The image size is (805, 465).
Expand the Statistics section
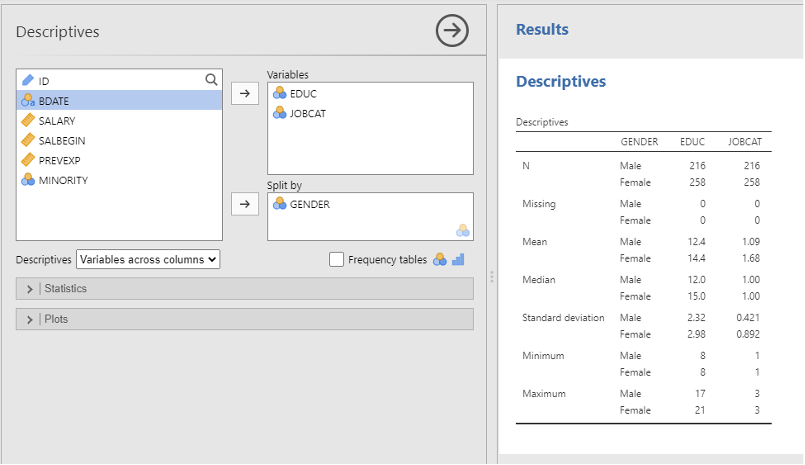coord(245,288)
